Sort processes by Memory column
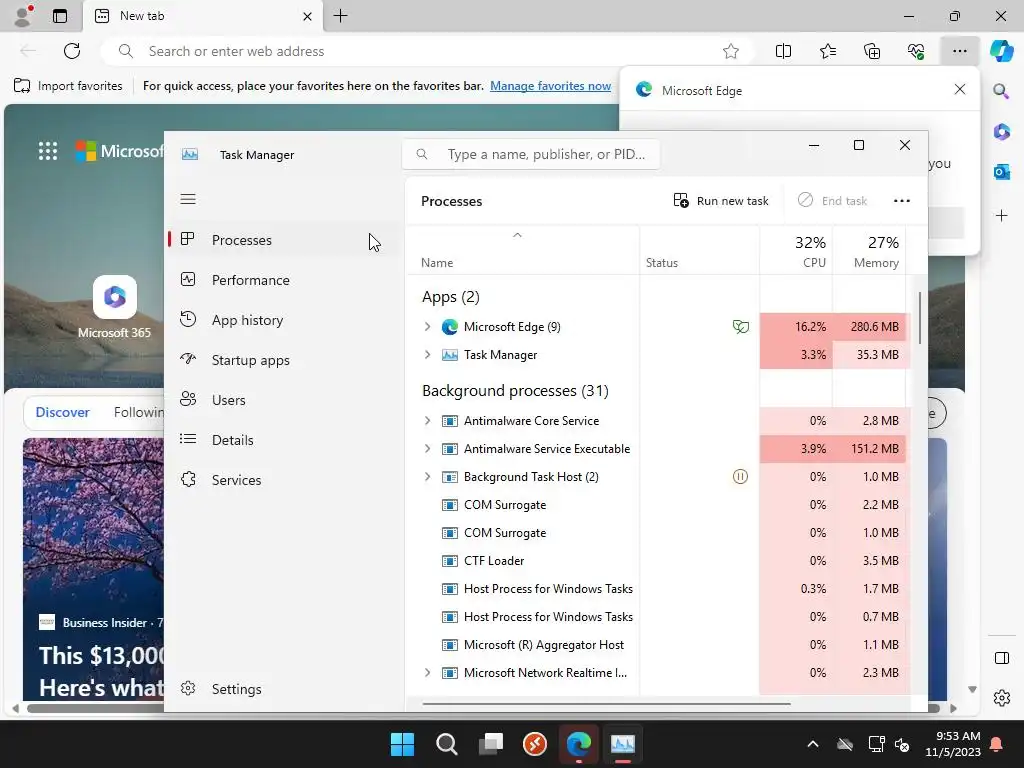The height and width of the screenshot is (768, 1024). tap(869, 251)
